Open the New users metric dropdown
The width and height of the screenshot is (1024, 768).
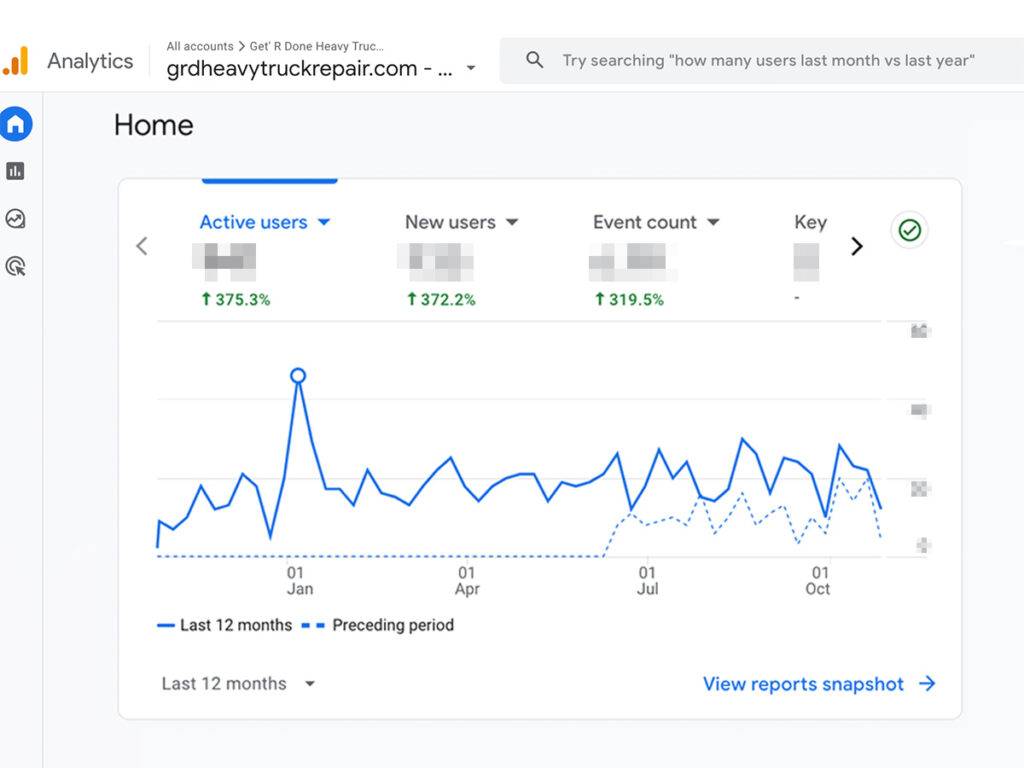(511, 222)
